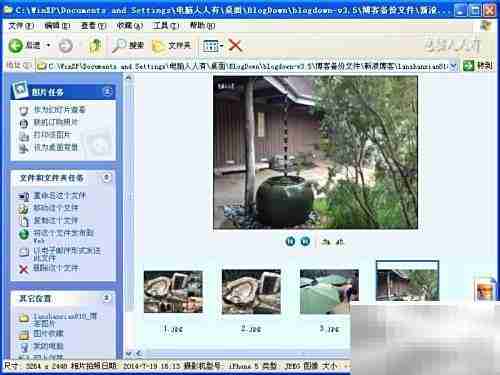Open 我的电脑 link
Screen dimensions: 500x375
48,346
